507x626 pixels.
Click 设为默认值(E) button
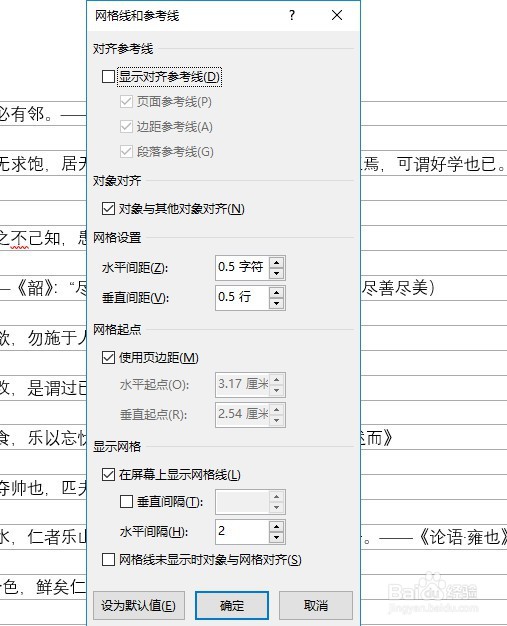coord(139,606)
